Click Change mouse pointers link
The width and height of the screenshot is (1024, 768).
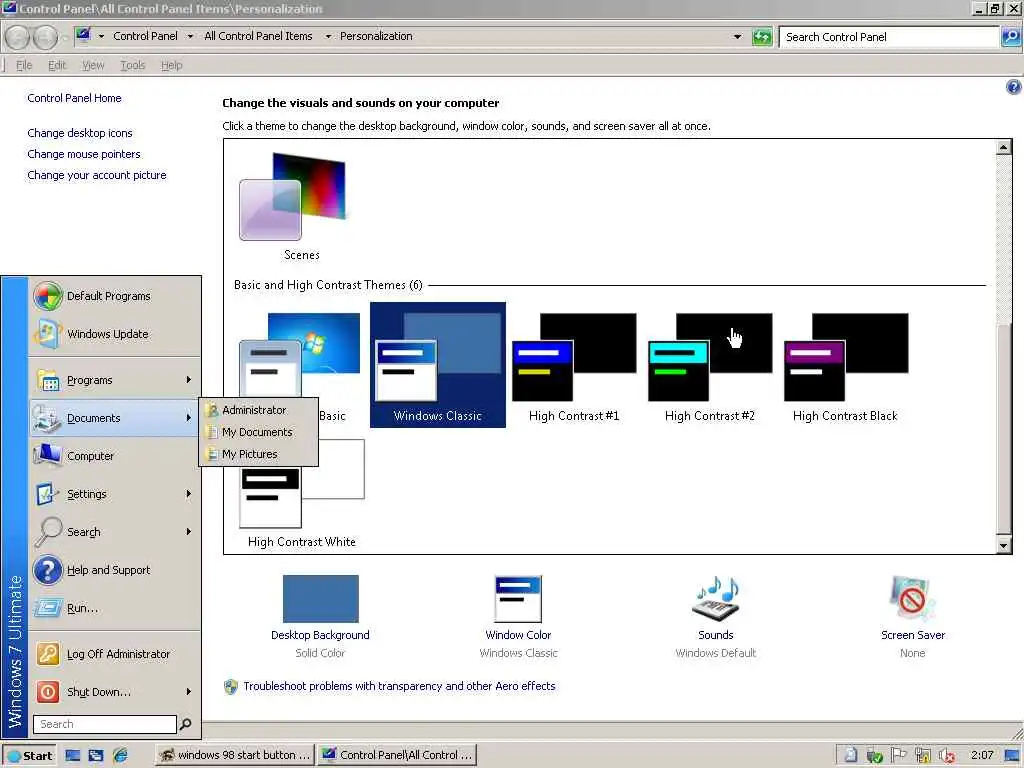pos(84,154)
